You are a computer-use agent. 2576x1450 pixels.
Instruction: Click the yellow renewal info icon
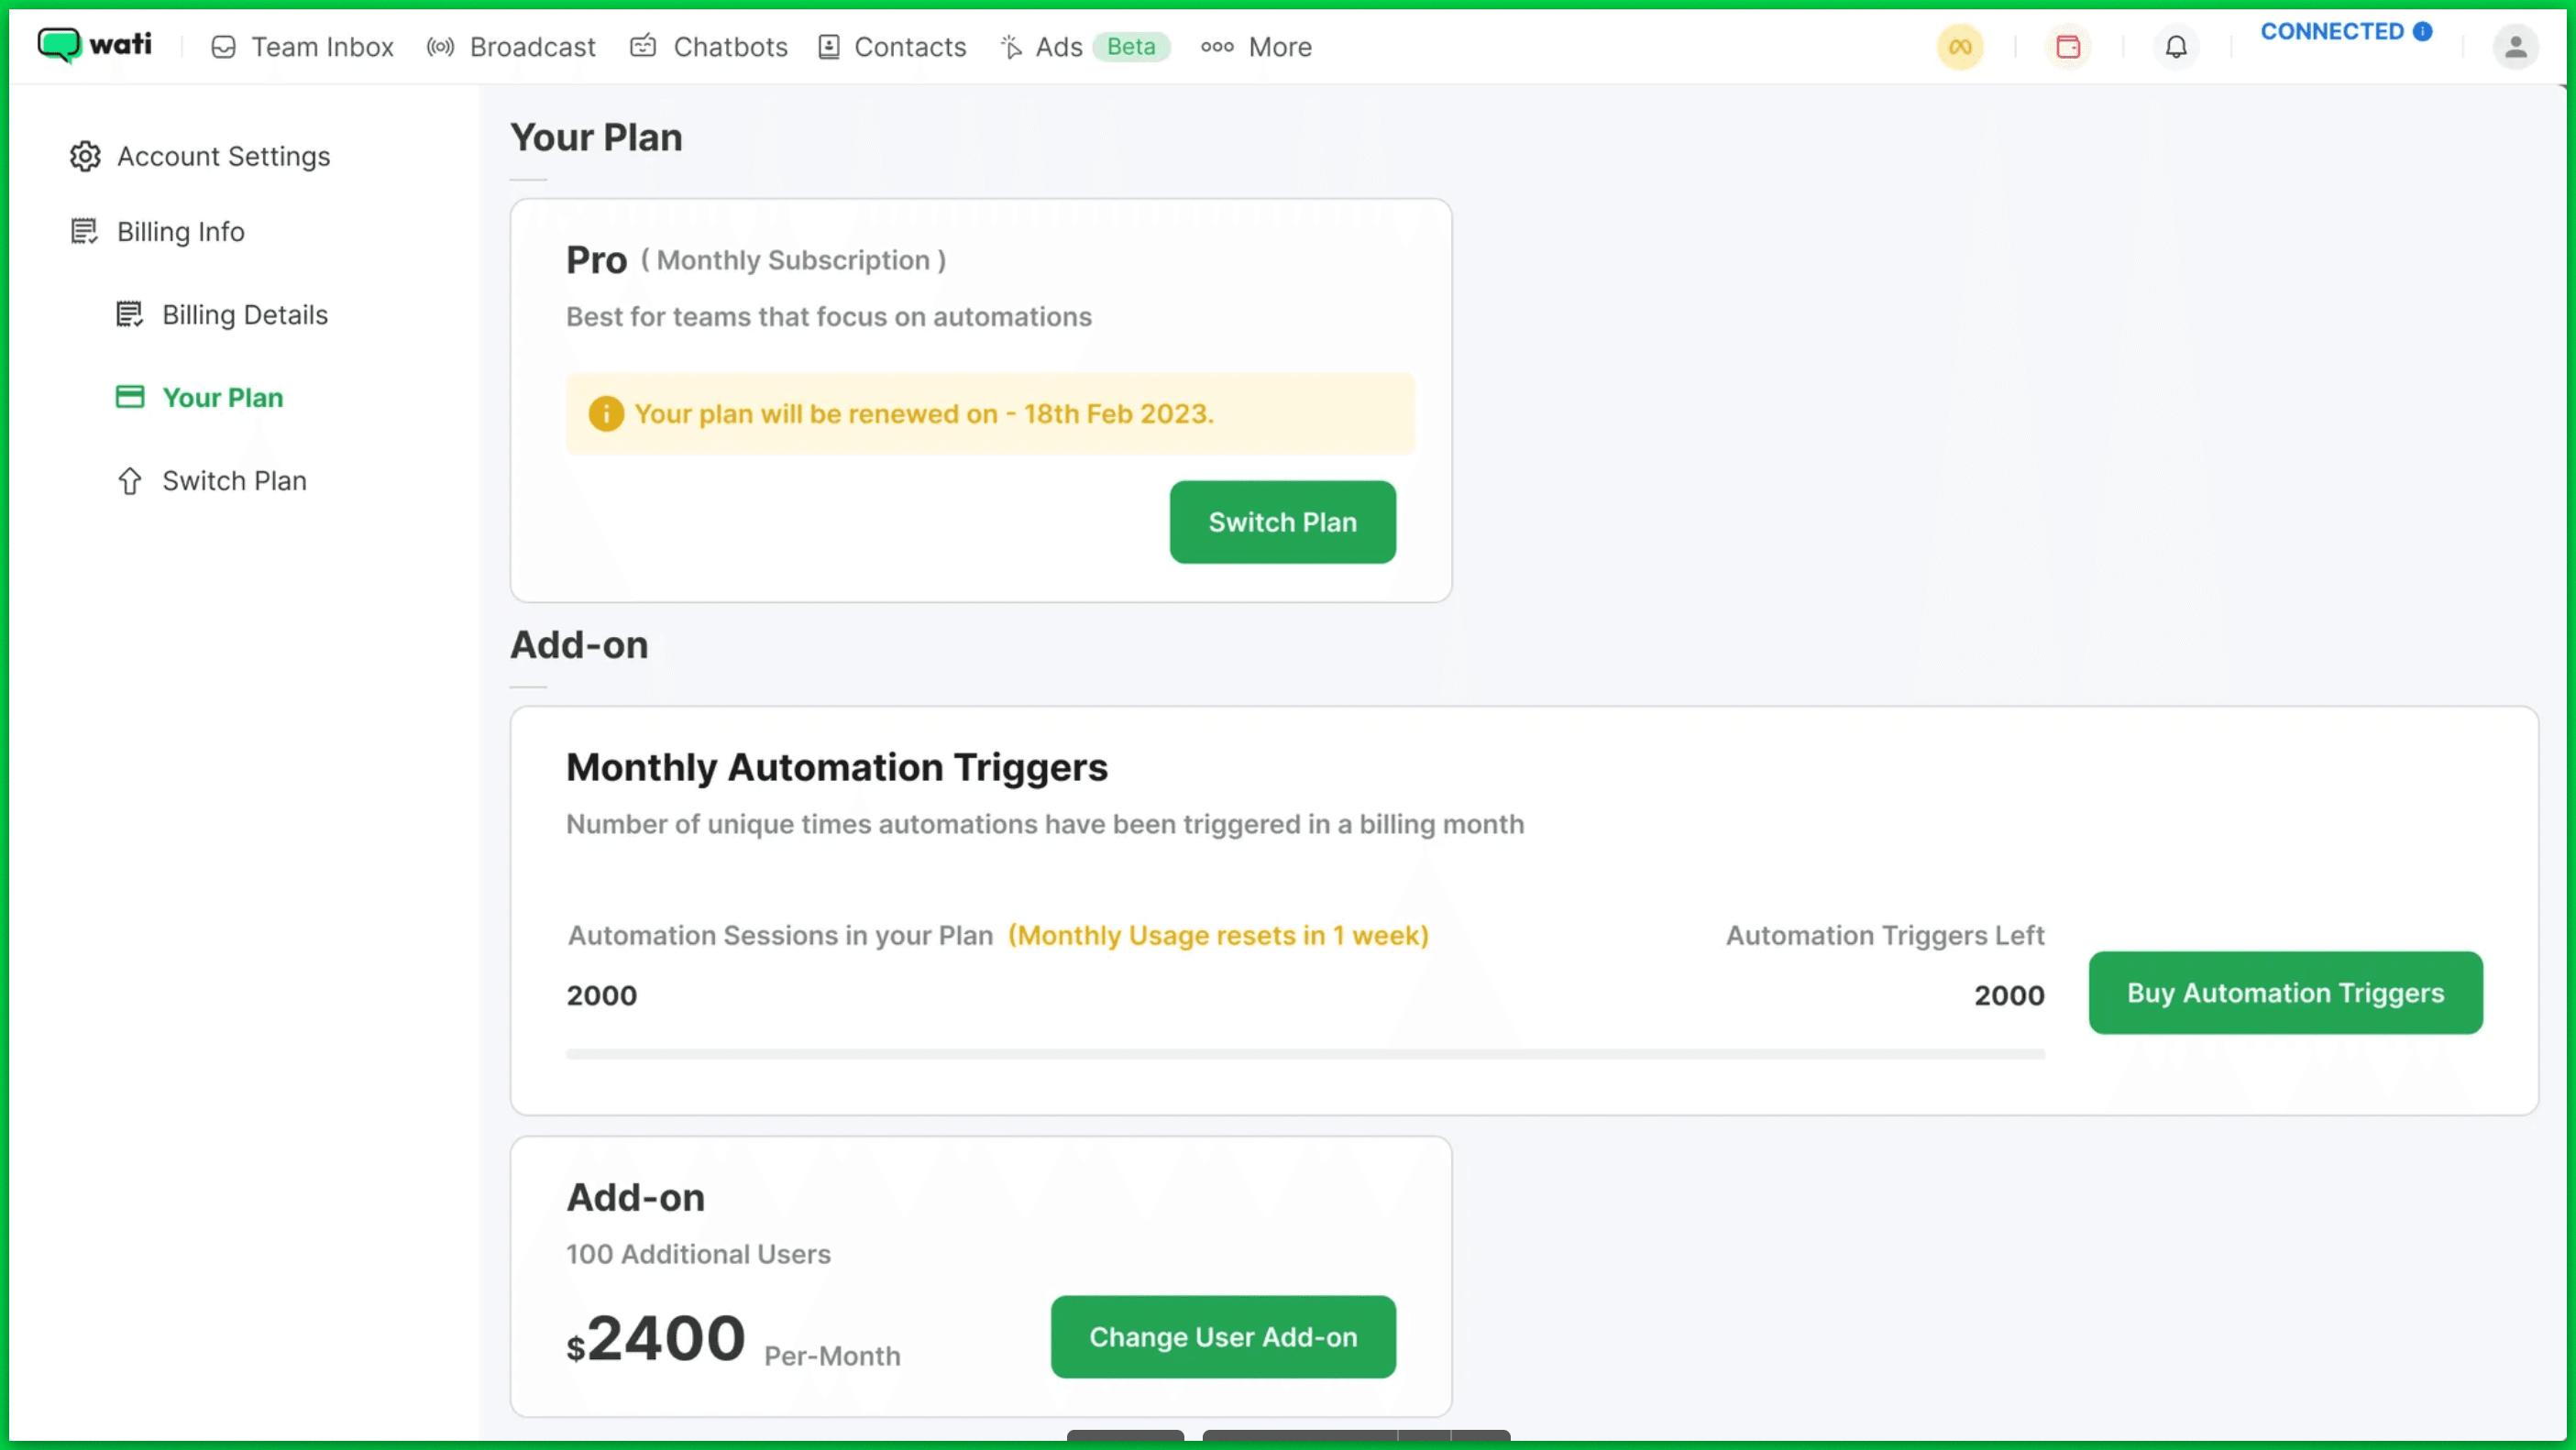(606, 413)
